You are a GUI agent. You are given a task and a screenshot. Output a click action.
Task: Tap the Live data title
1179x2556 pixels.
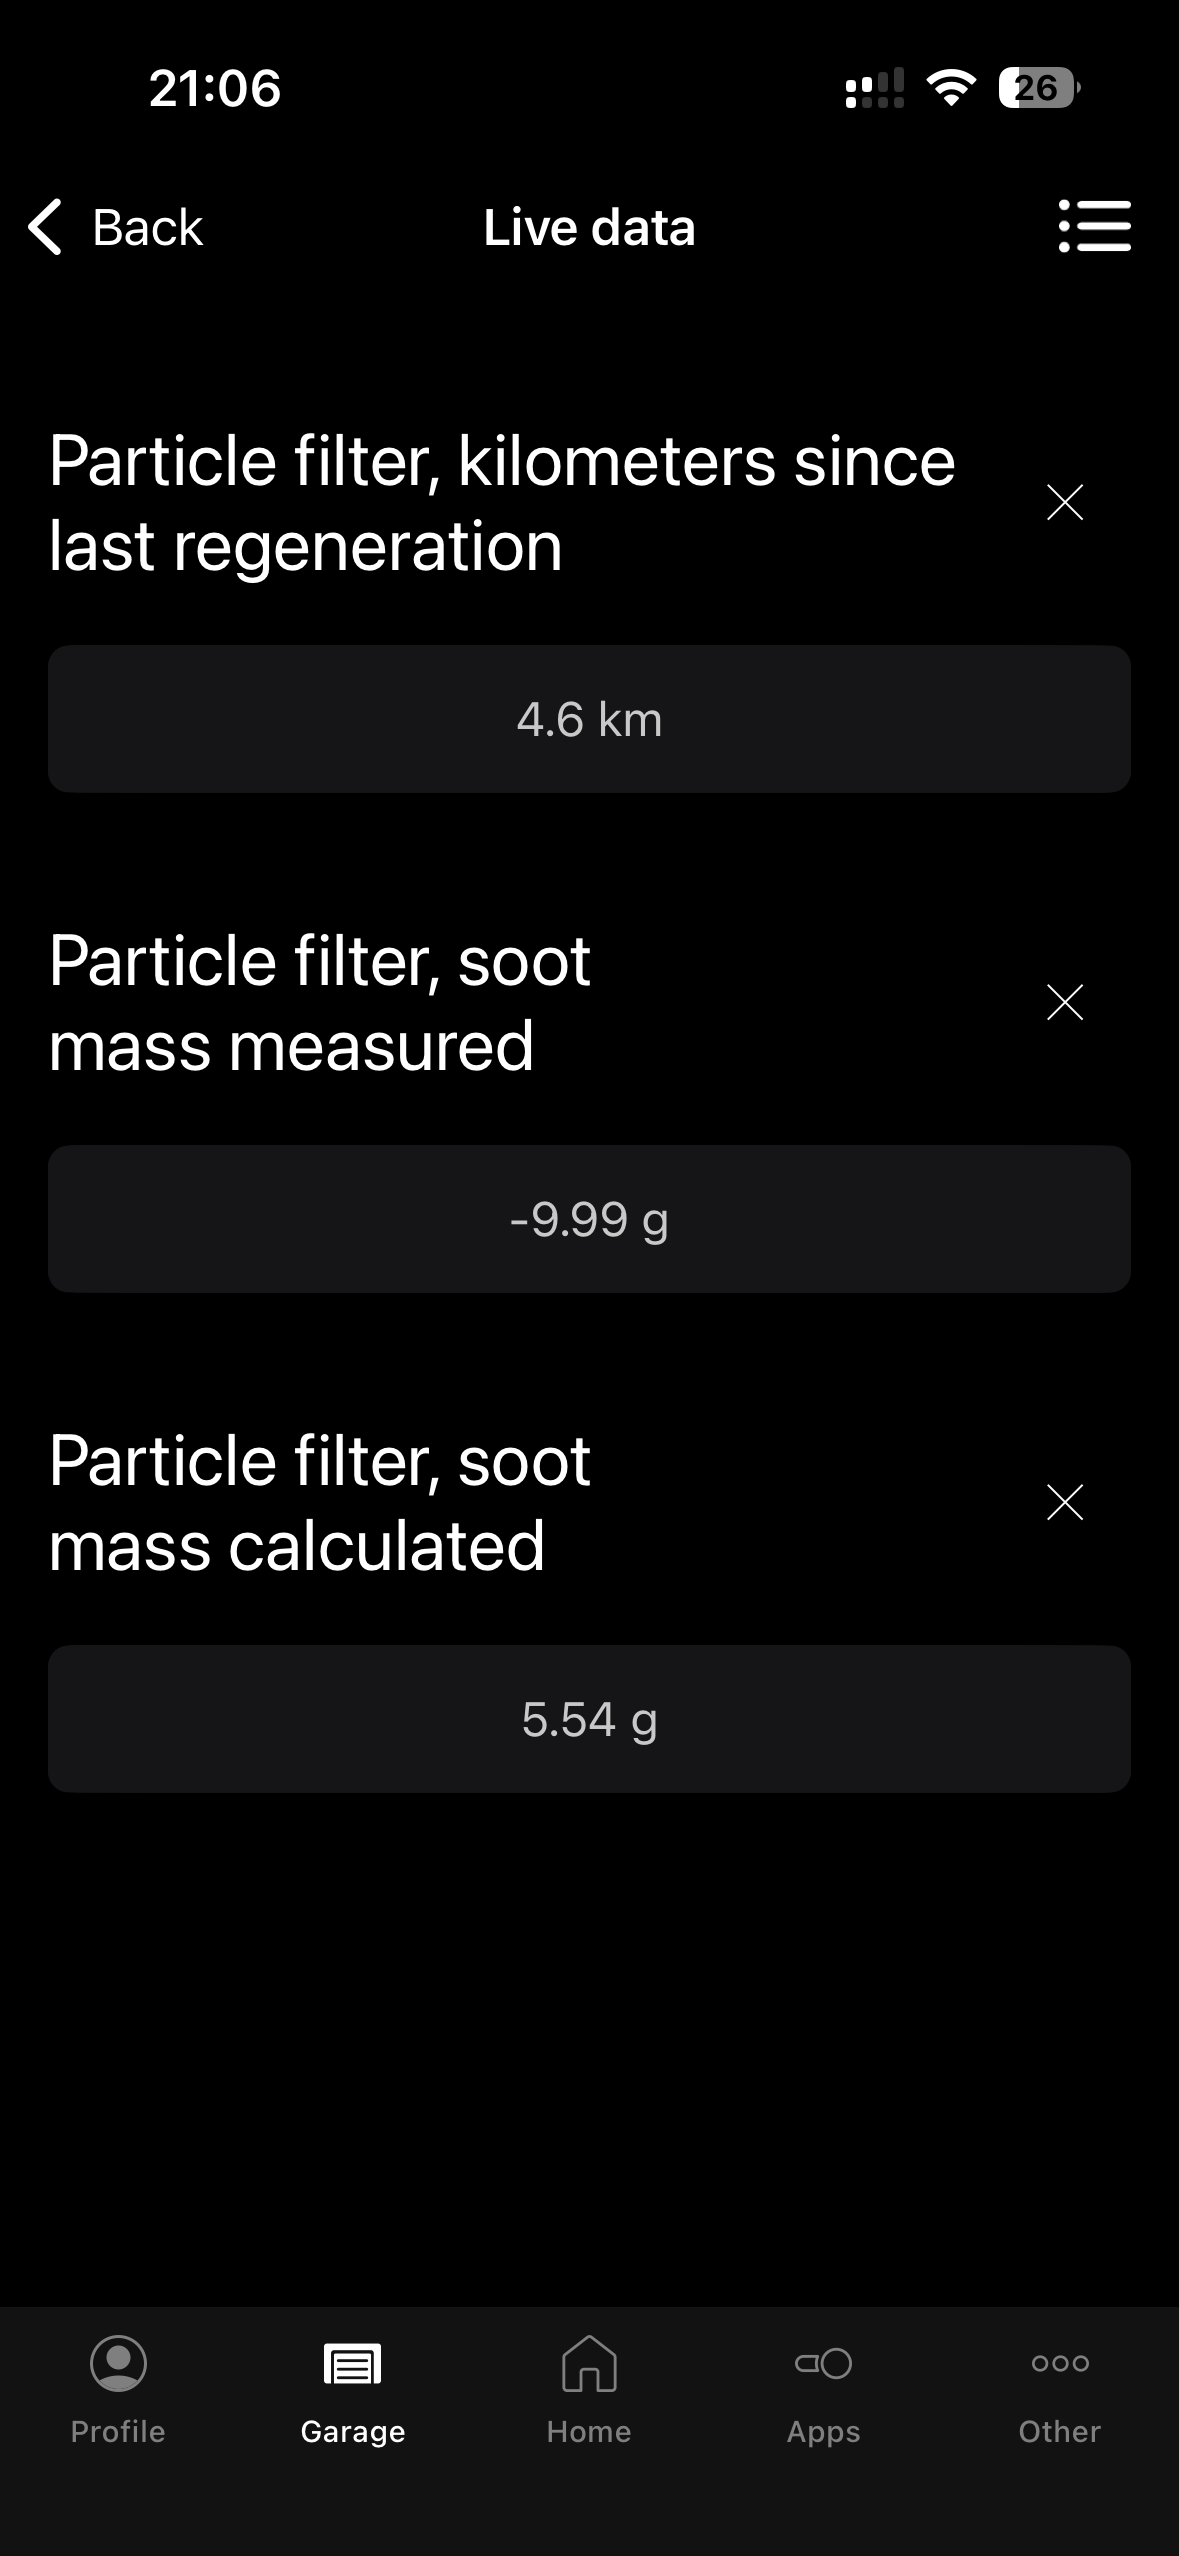(589, 228)
